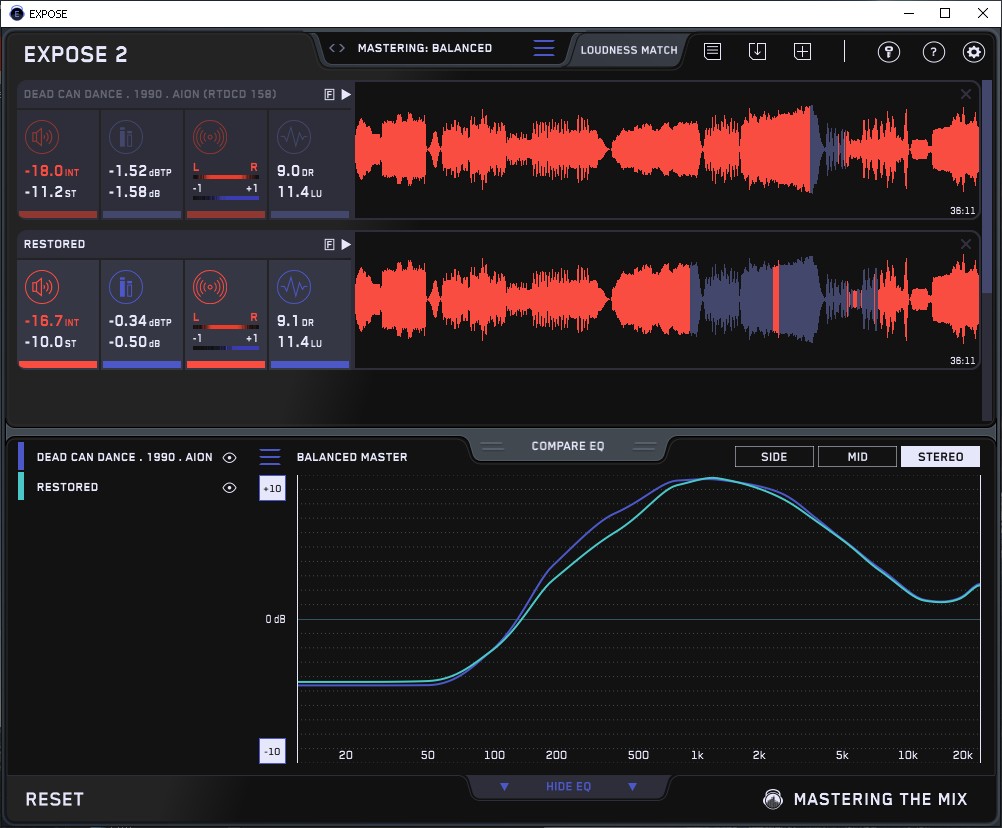This screenshot has width=1002, height=828.
Task: Click the Mastering The Mix logo icon
Action: pos(773,799)
